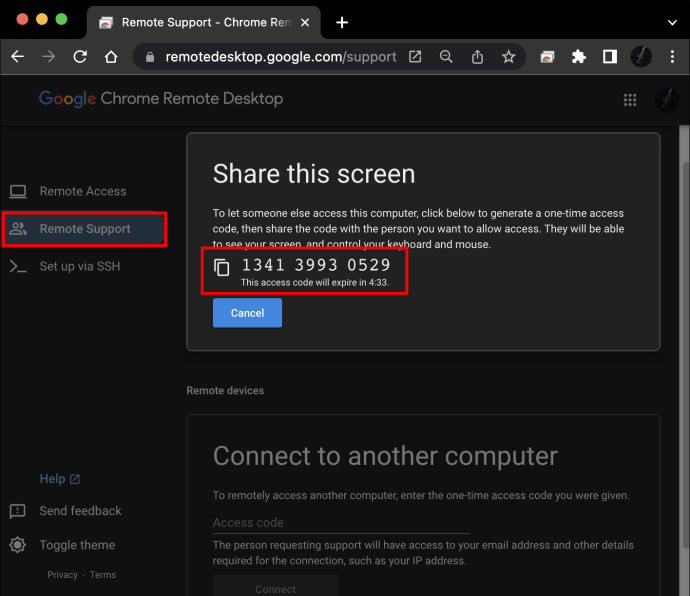Toggle the browser side panel icon
This screenshot has height=596, width=690.
click(x=609, y=56)
